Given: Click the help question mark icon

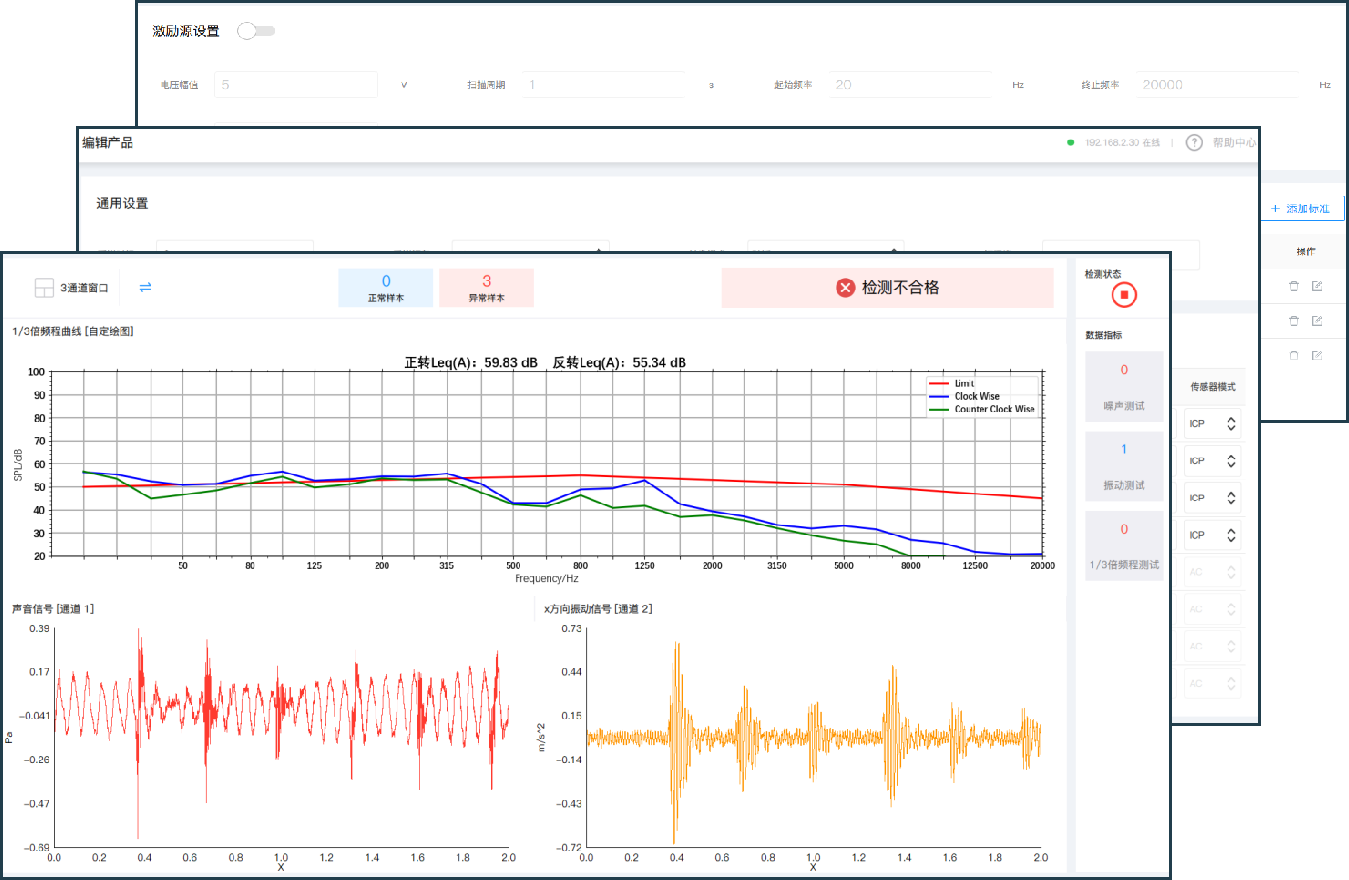Looking at the screenshot, I should (1194, 143).
